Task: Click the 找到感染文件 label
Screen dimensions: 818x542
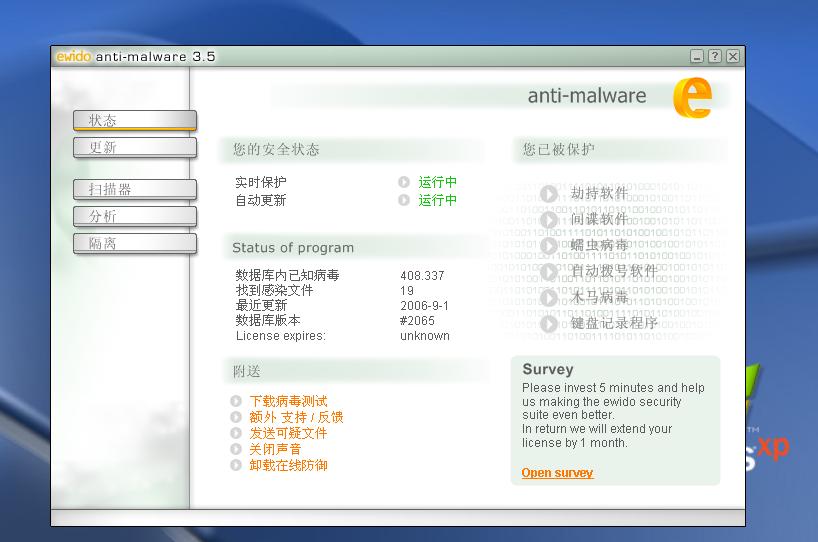Action: pos(274,291)
